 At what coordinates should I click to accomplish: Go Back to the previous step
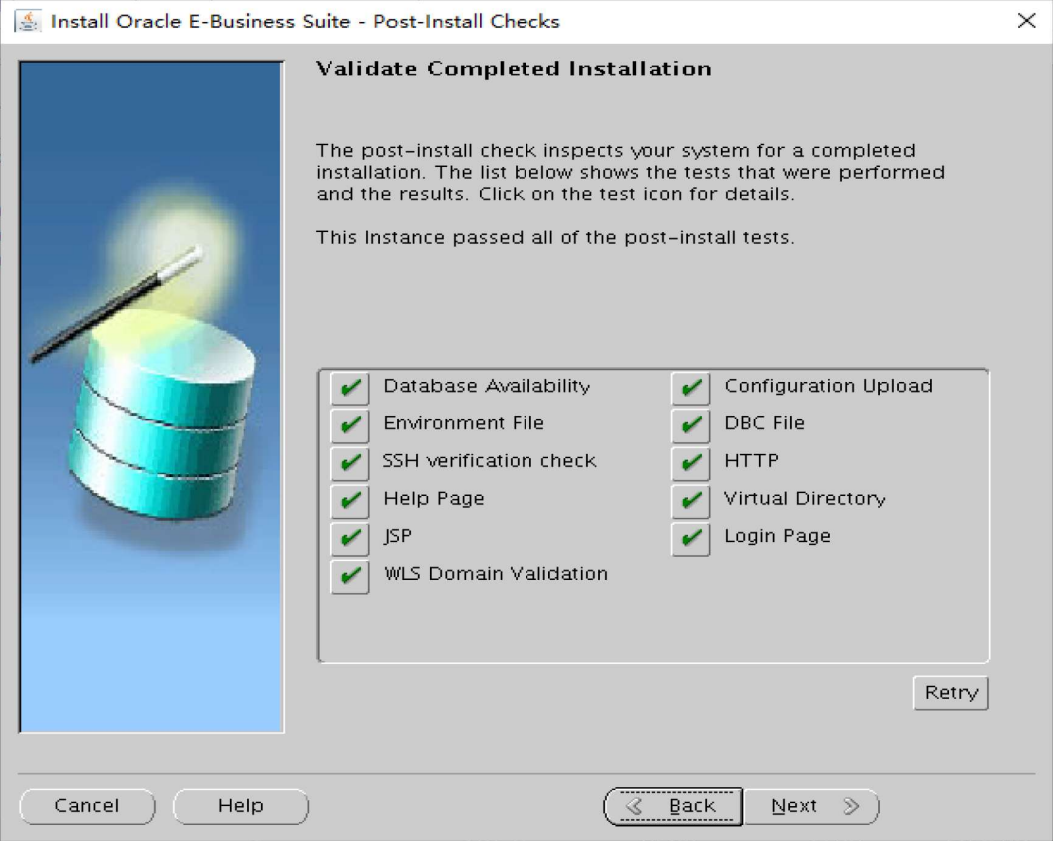[x=674, y=806]
